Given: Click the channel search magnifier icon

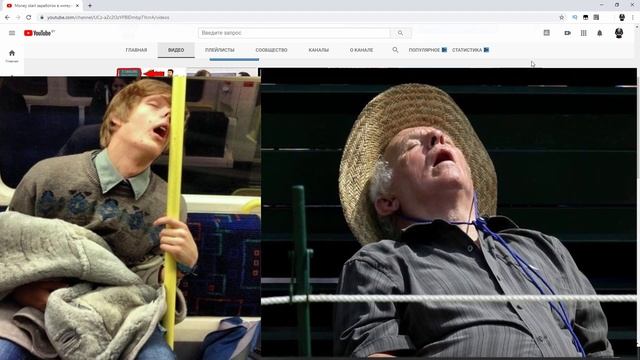Looking at the screenshot, I should [x=395, y=50].
